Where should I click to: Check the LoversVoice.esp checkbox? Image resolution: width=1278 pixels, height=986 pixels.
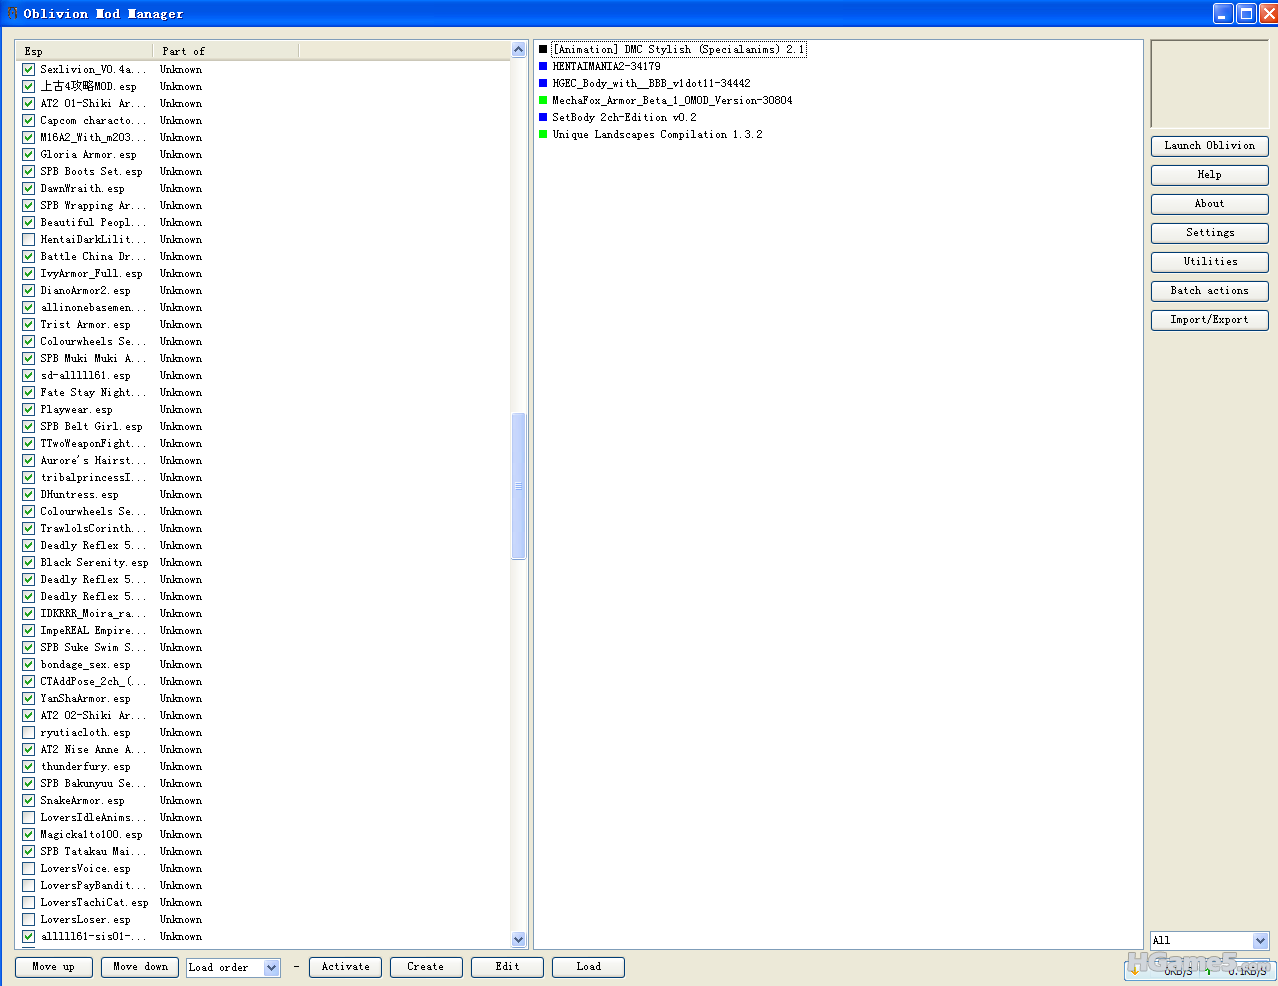[28, 868]
